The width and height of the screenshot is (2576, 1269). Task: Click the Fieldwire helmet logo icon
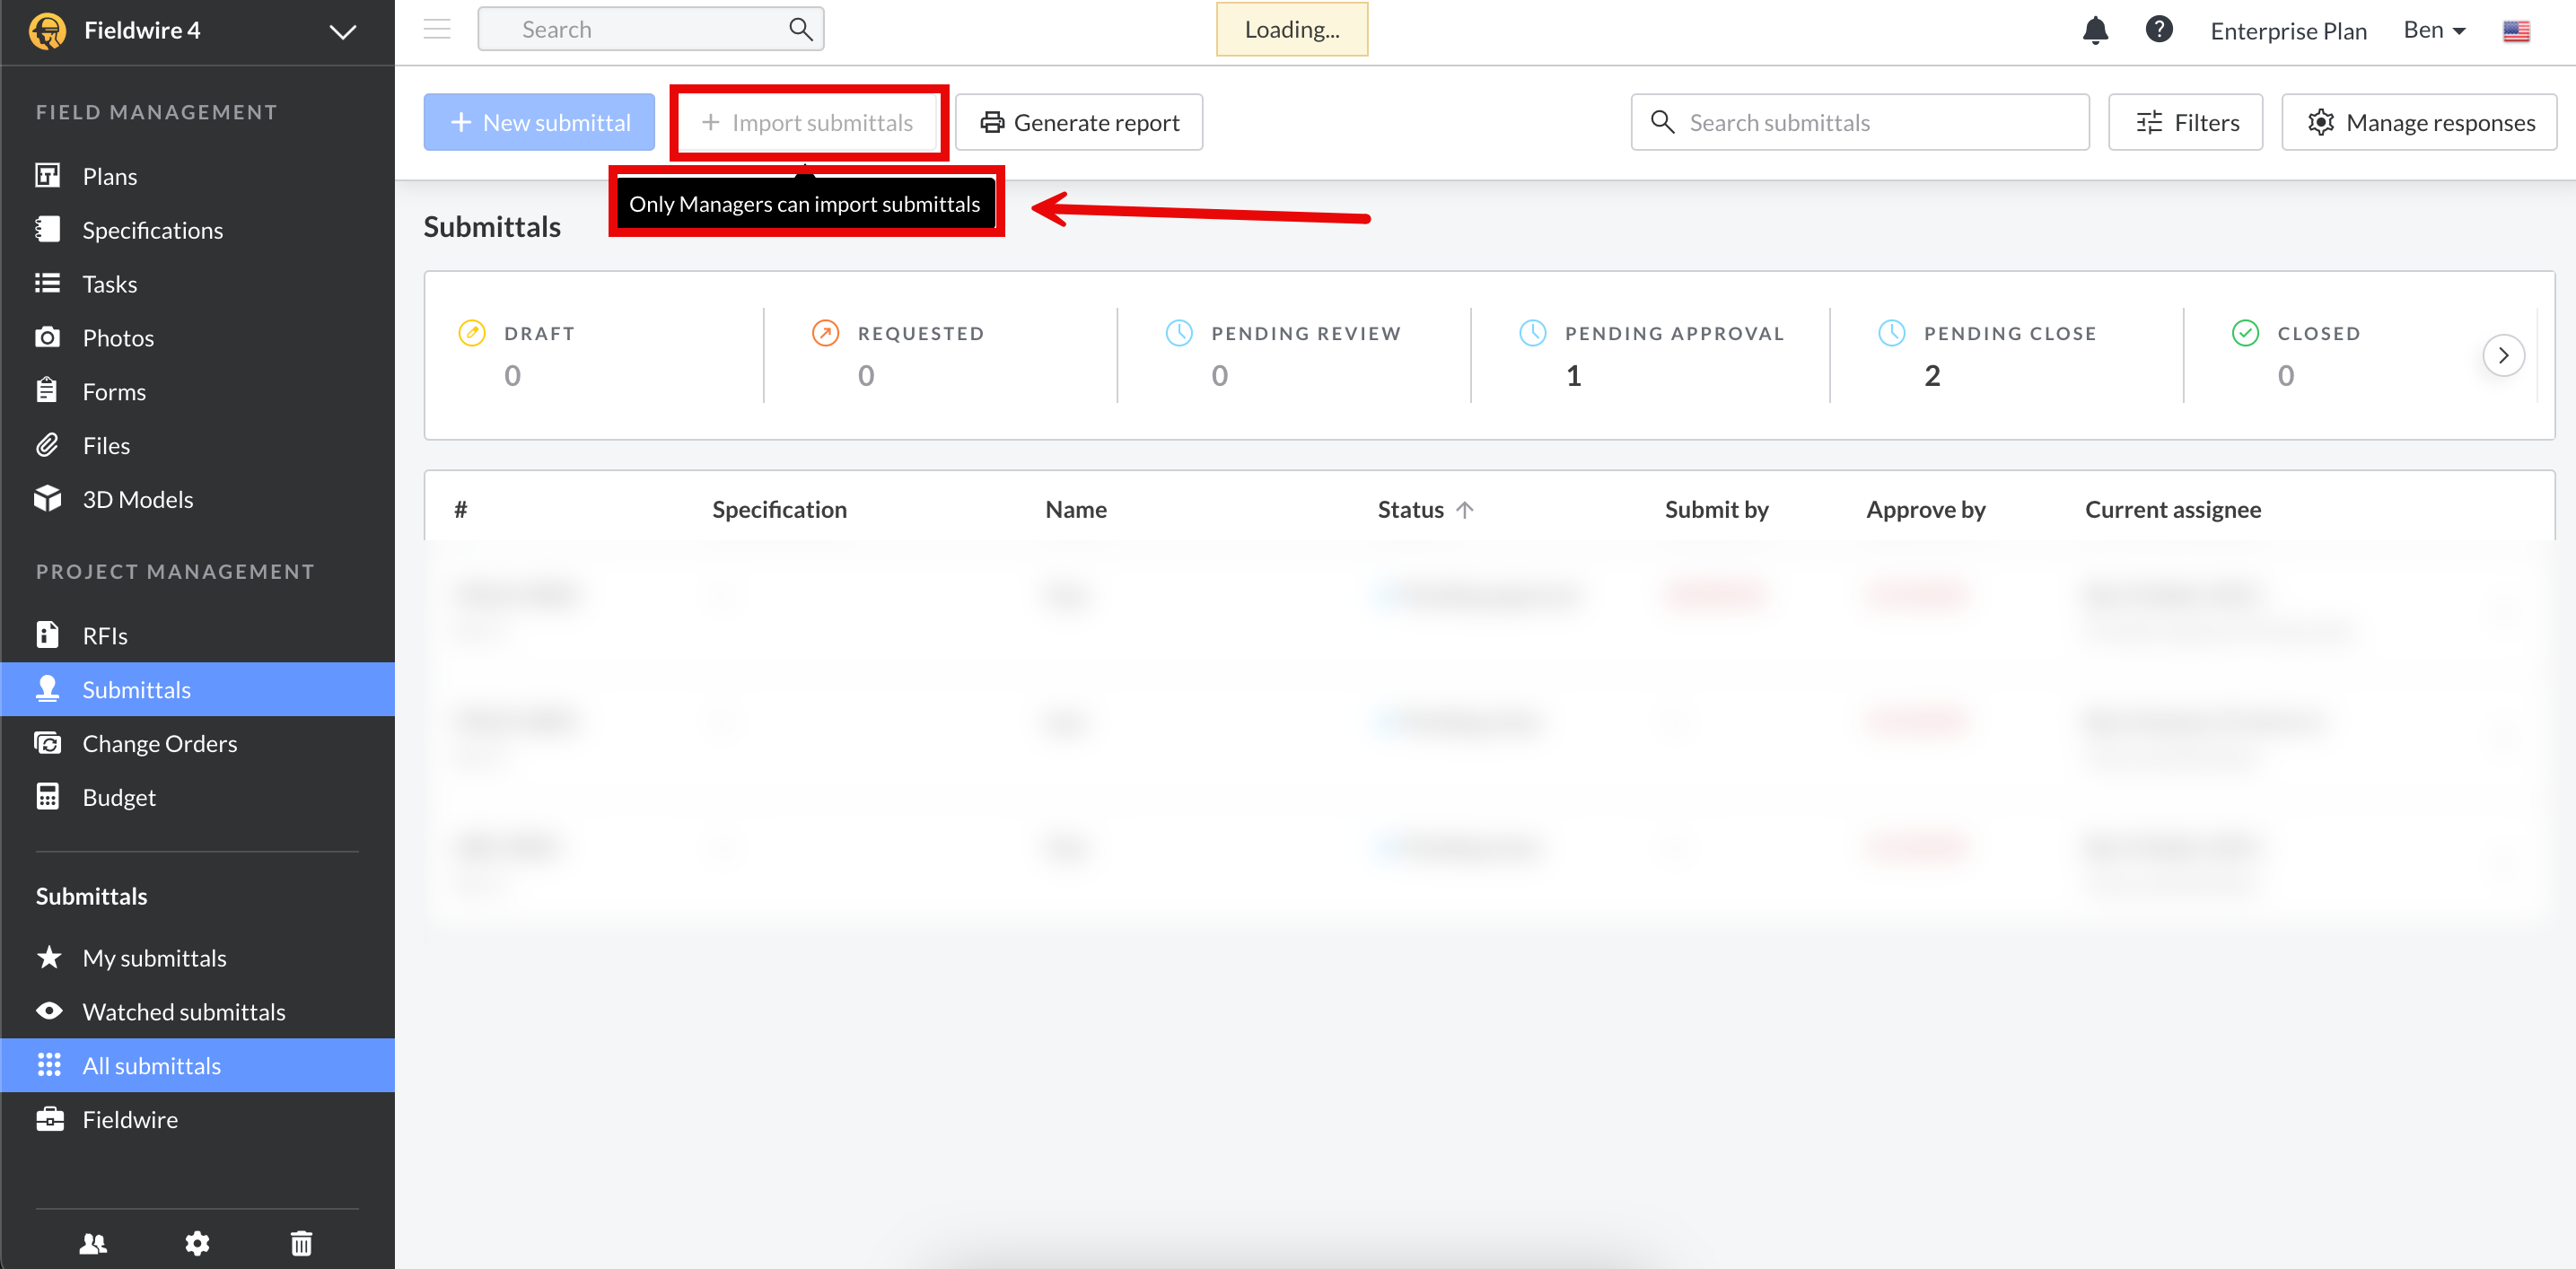pos(47,30)
